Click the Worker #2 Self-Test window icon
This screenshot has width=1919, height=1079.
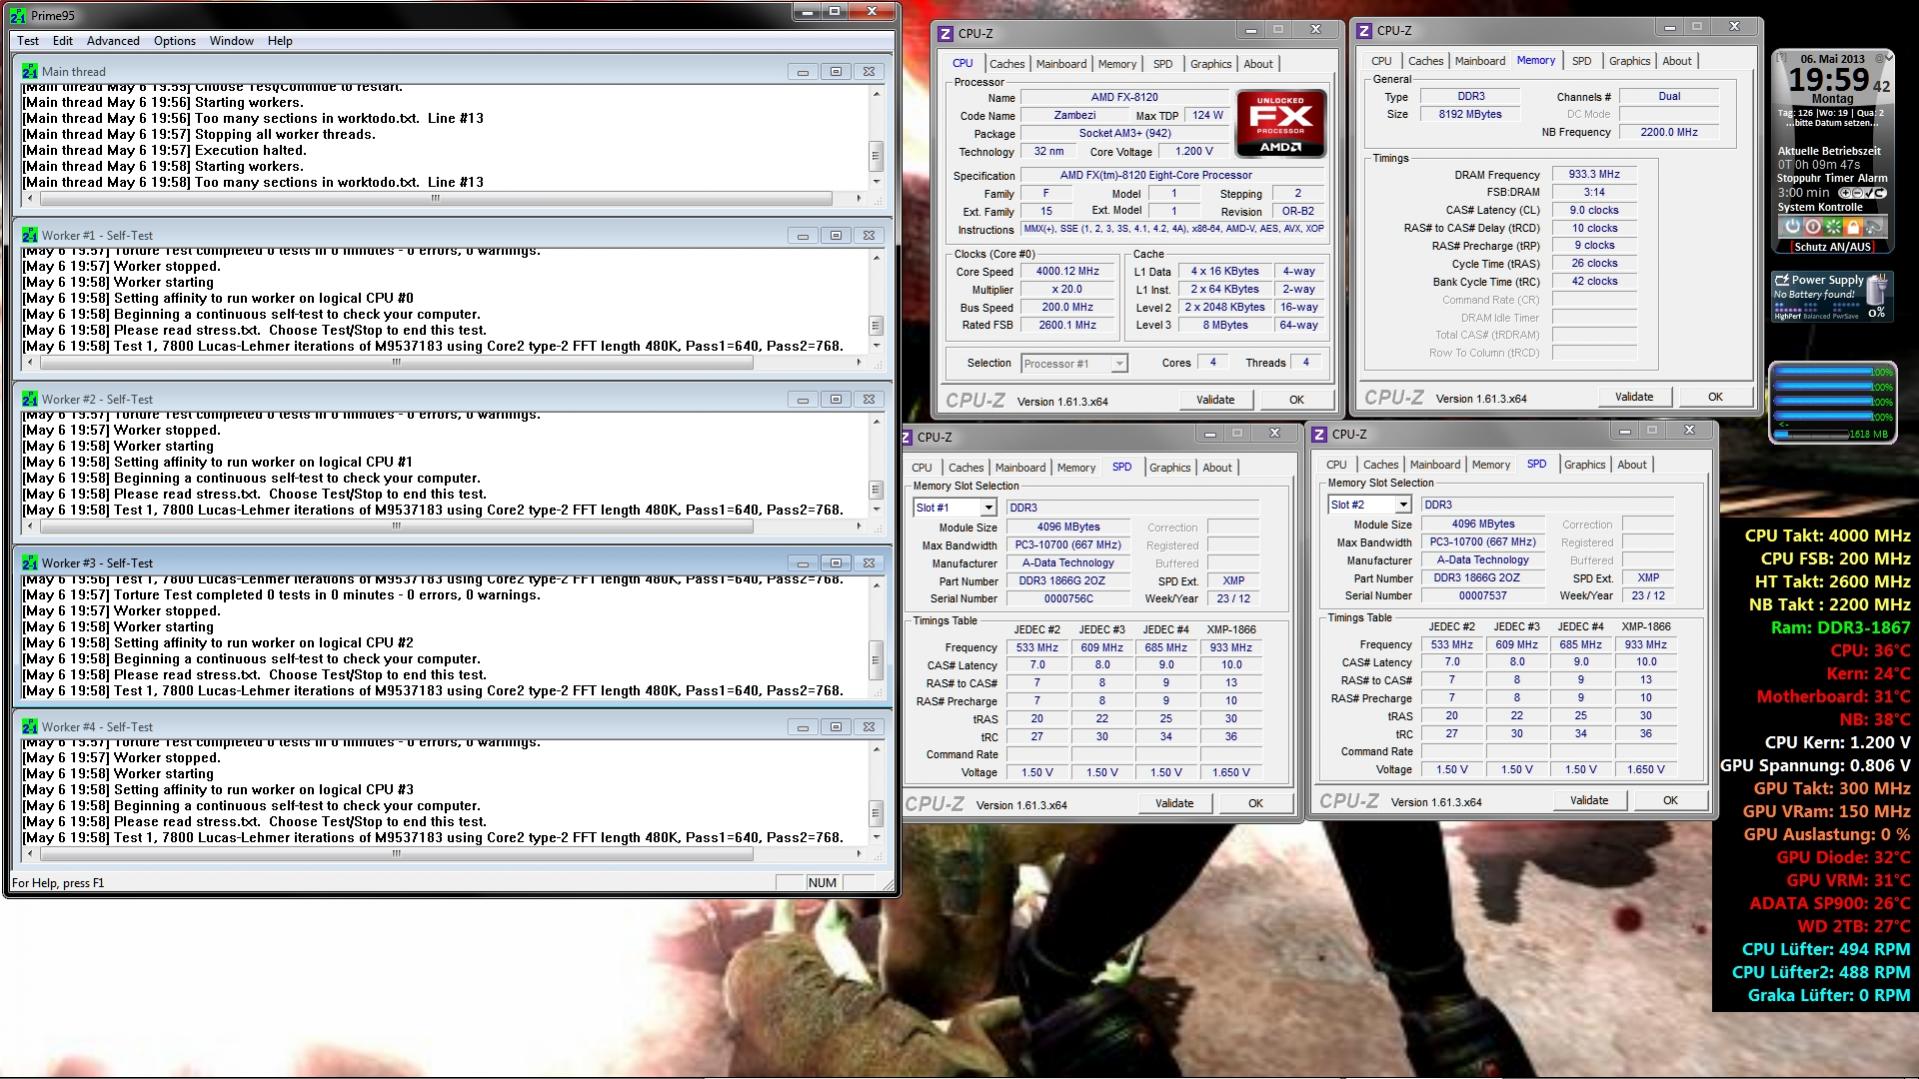coord(30,399)
